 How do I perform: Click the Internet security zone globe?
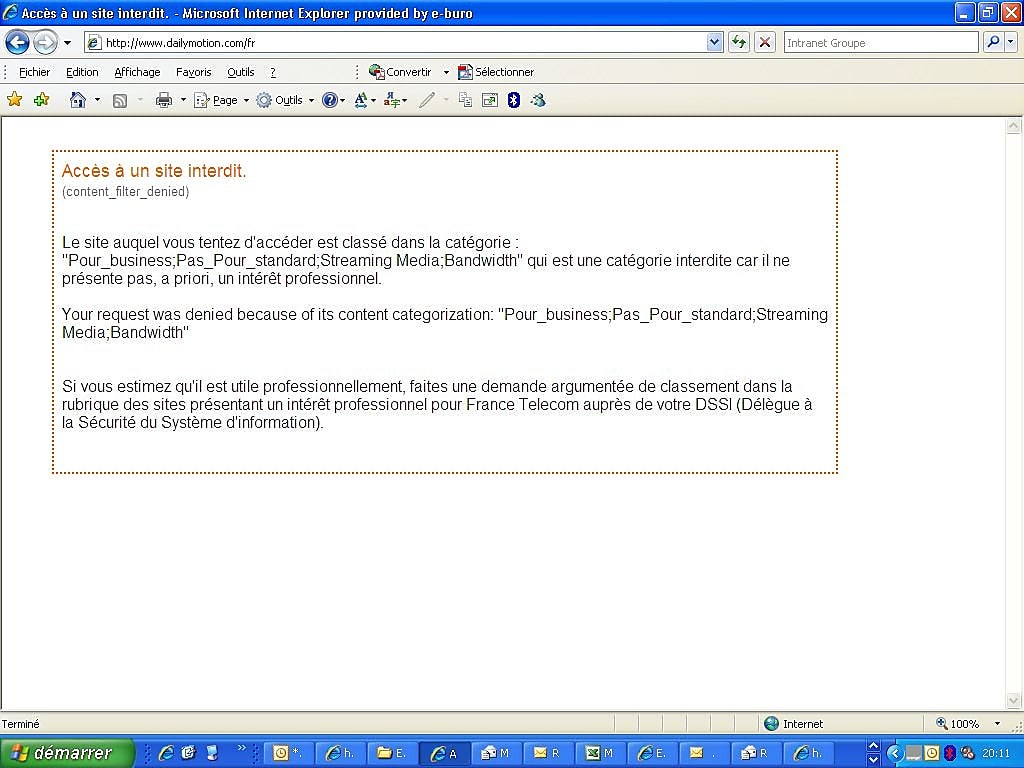[x=771, y=723]
